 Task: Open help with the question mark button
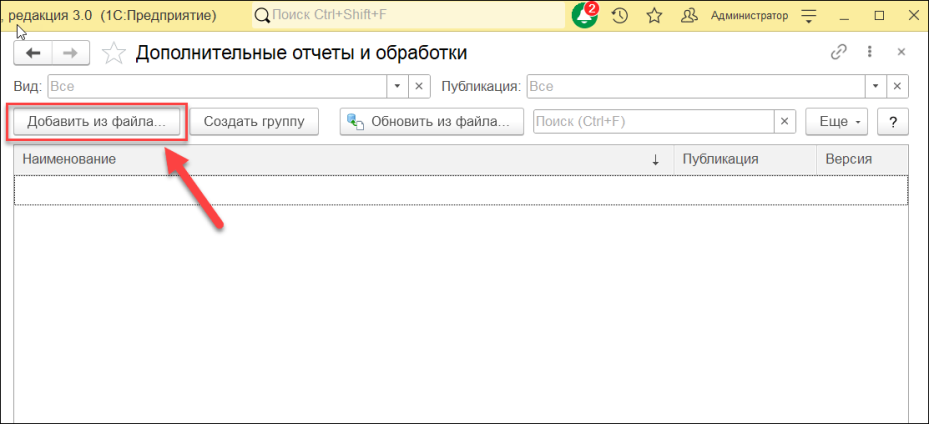[x=892, y=122]
